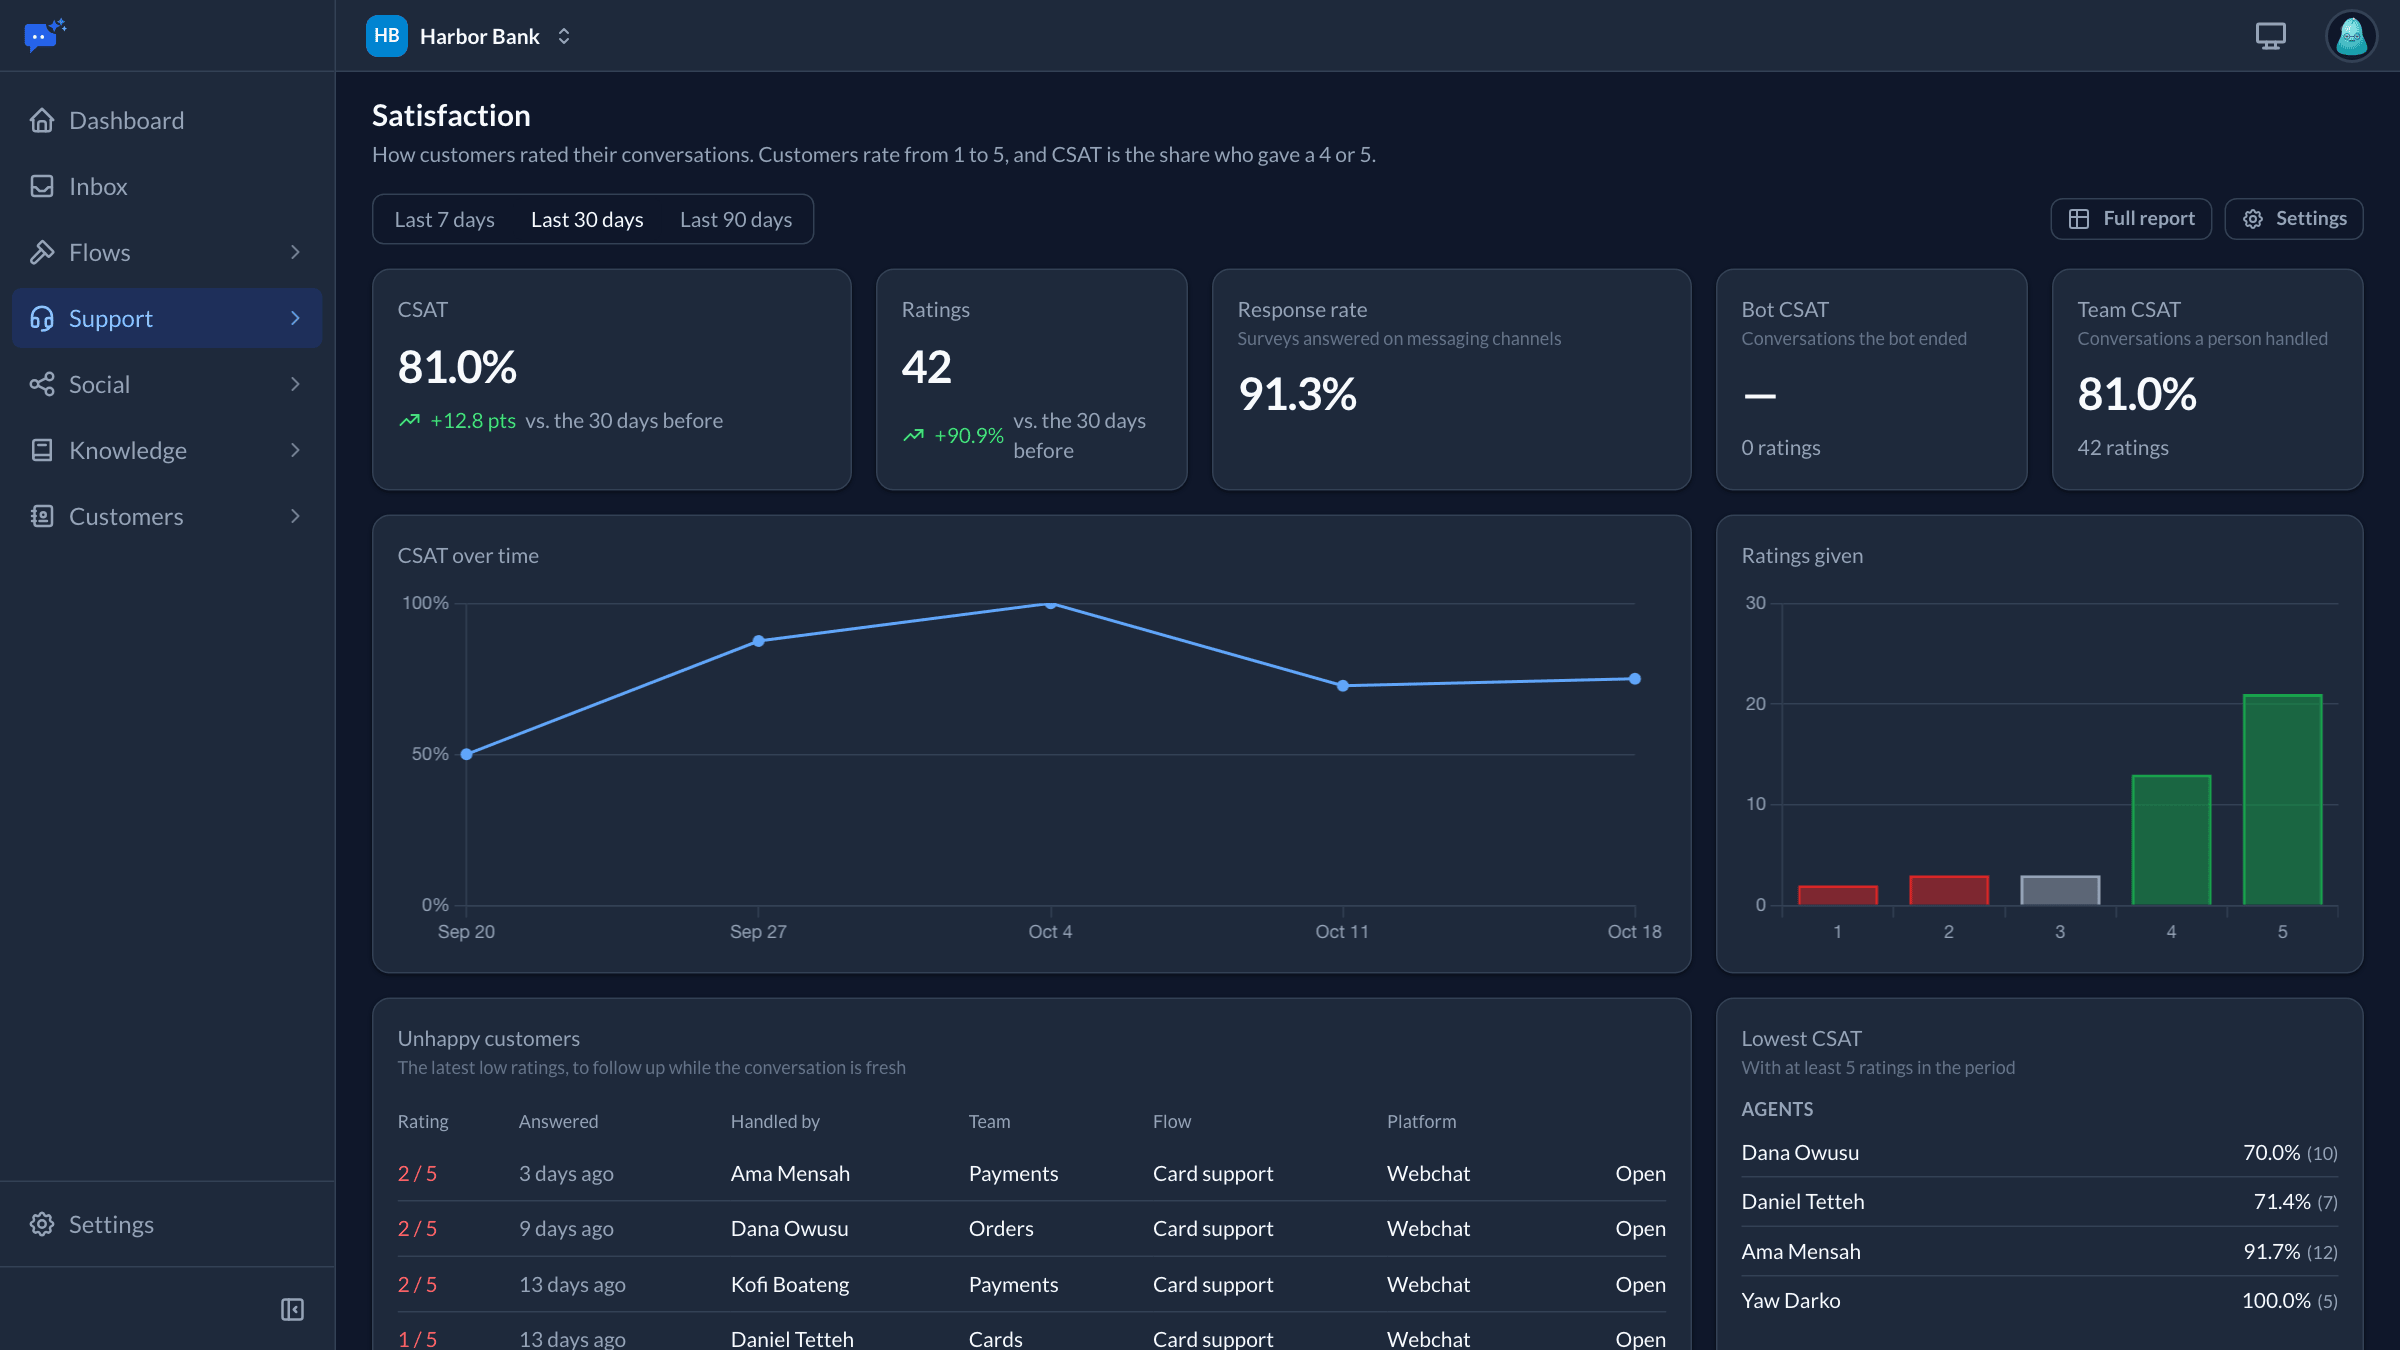Click the Answered column header
Image resolution: width=2400 pixels, height=1350 pixels.
click(x=558, y=1122)
